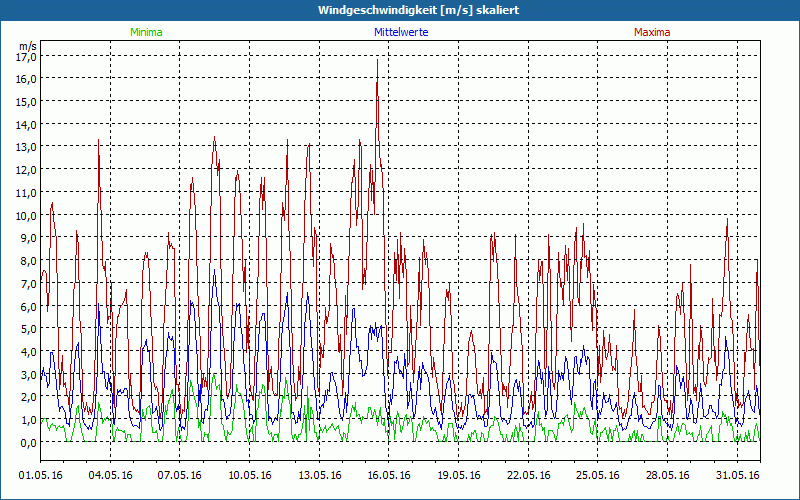Select the red 'Maxima' legend label
This screenshot has height=500, width=800.
pyautogui.click(x=652, y=32)
